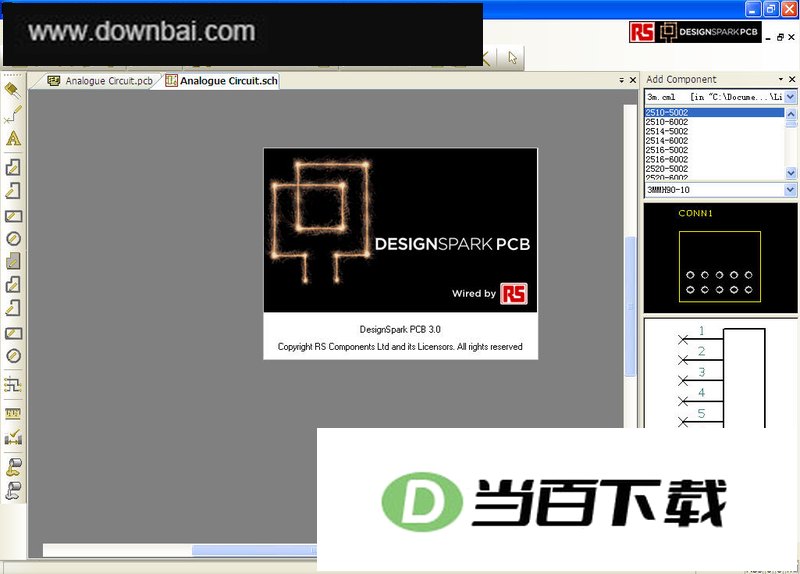Select the Add Component chip icon
Image resolution: width=800 pixels, height=574 pixels.
(x=13, y=90)
